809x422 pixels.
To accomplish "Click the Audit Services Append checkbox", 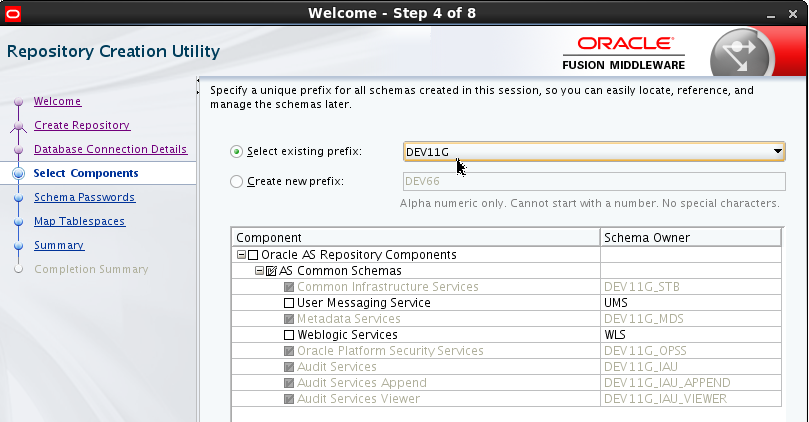I will point(289,383).
